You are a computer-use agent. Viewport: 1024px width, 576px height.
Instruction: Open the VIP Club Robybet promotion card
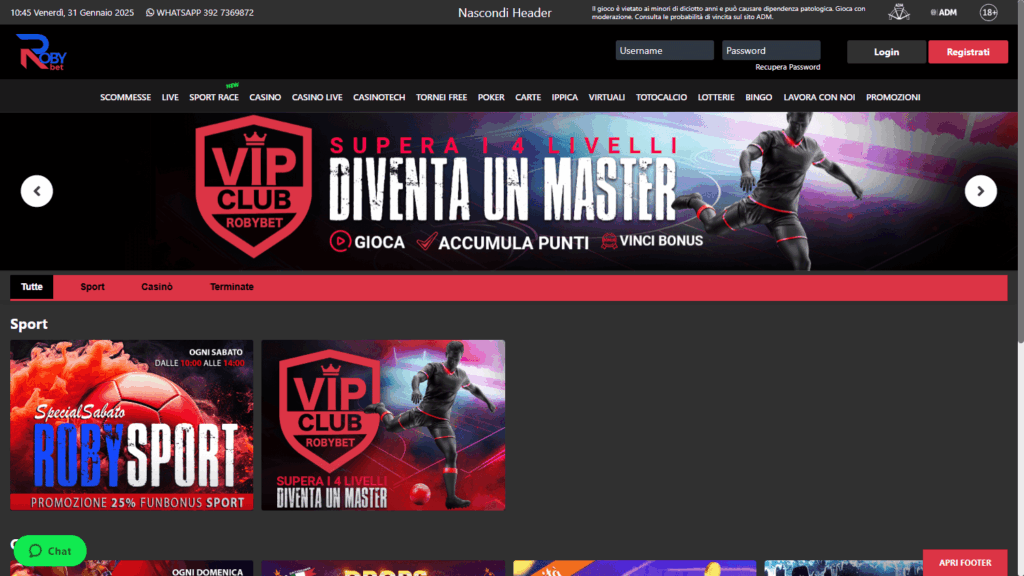[383, 424]
